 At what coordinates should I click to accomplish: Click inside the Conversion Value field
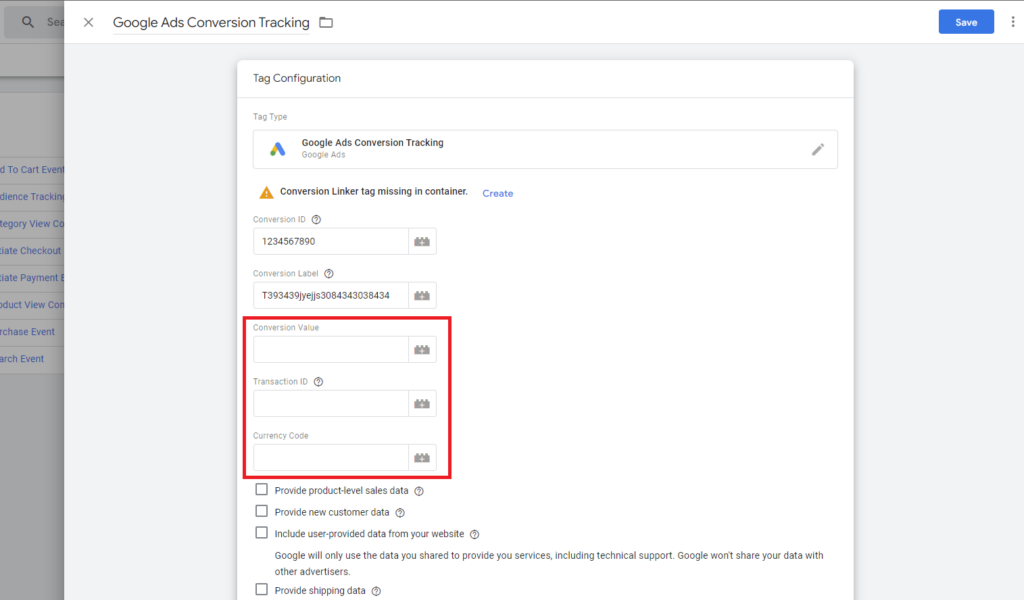(330, 349)
